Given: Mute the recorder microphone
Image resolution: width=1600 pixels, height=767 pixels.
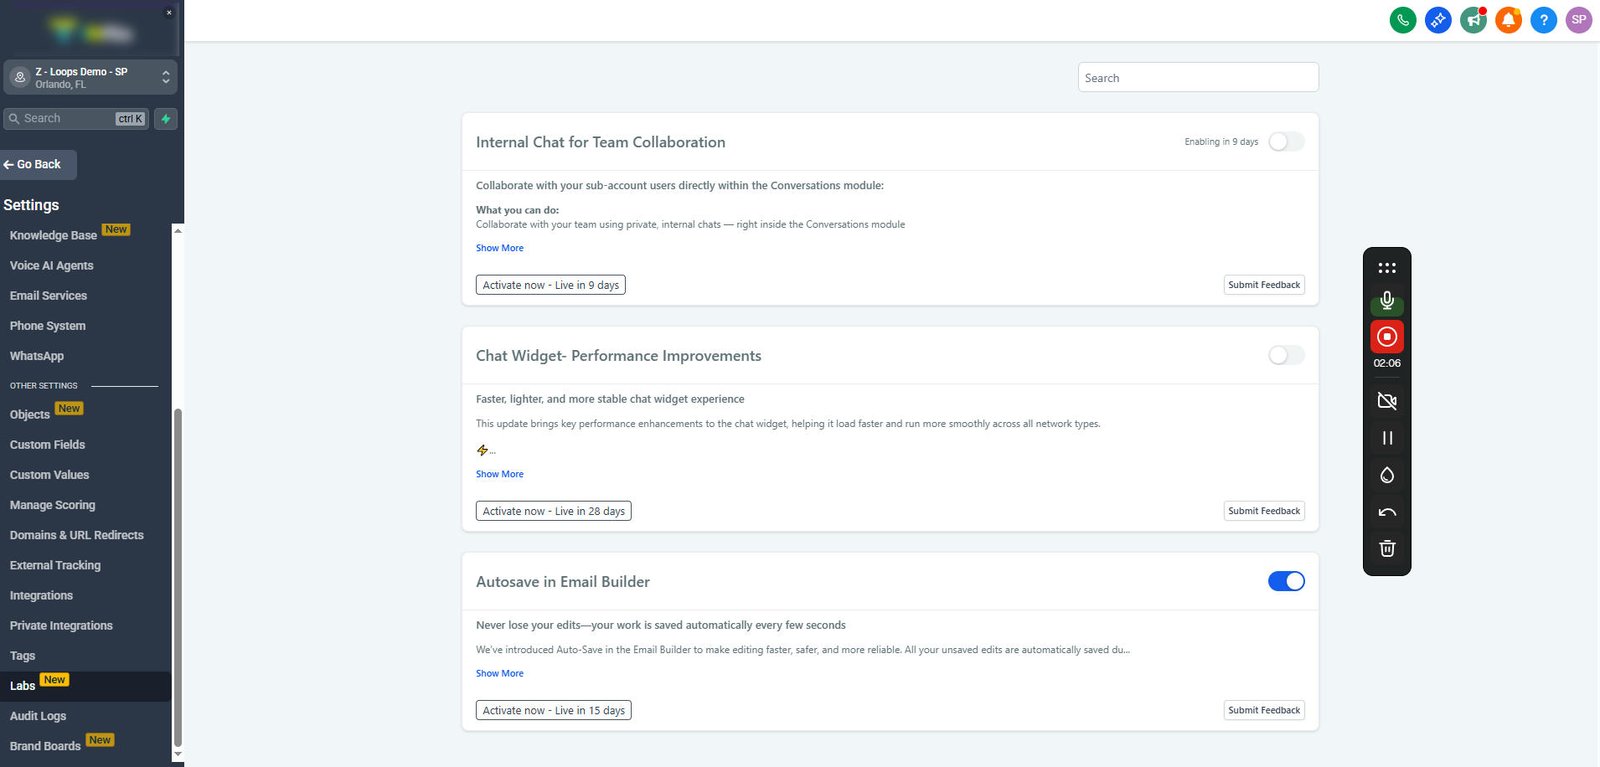Looking at the screenshot, I should pos(1387,300).
